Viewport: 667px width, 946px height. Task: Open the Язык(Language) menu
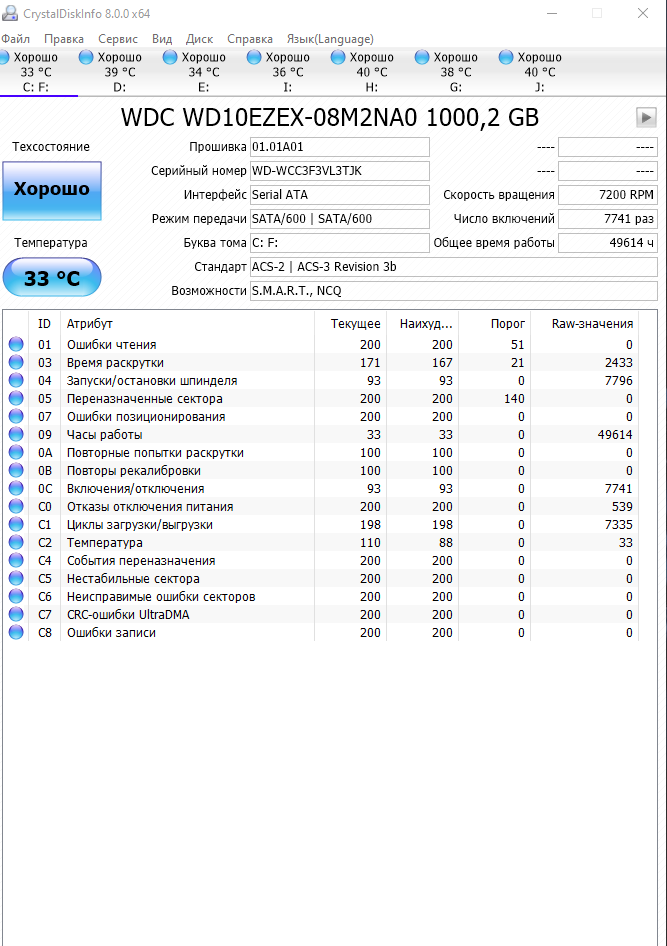tap(330, 39)
